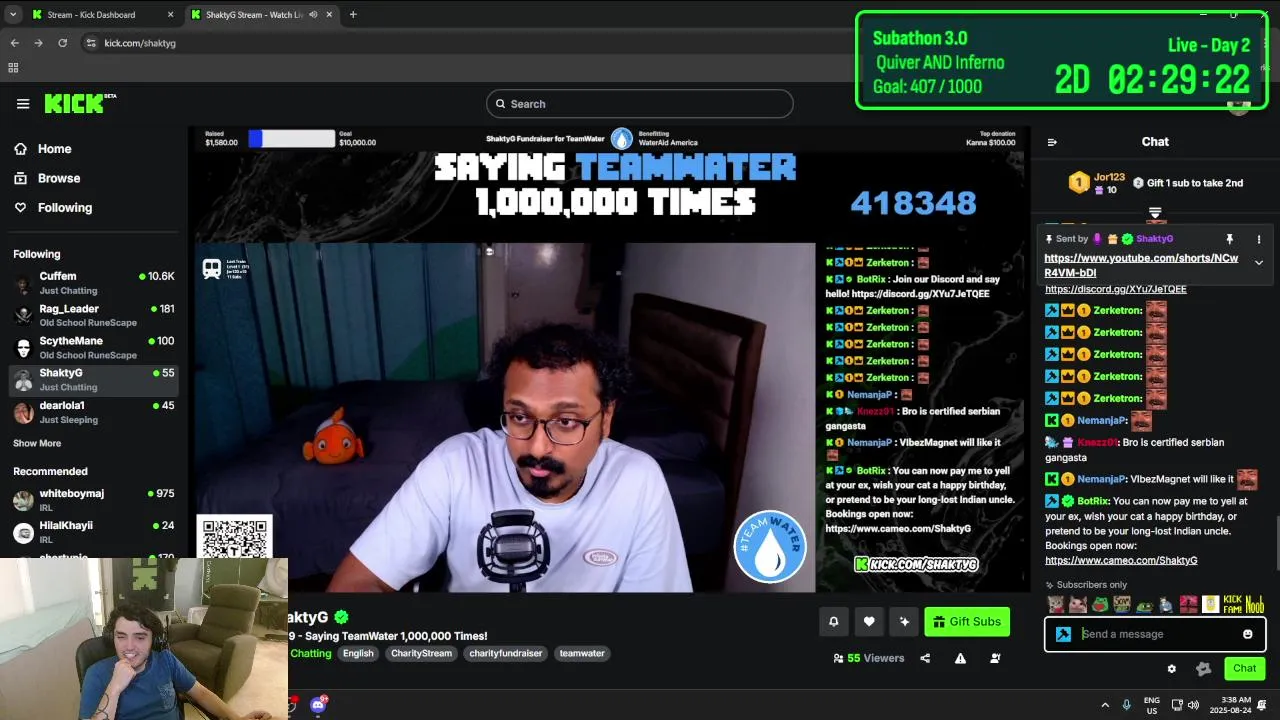
Task: Show hidden system tray icons
Action: pyautogui.click(x=1105, y=705)
